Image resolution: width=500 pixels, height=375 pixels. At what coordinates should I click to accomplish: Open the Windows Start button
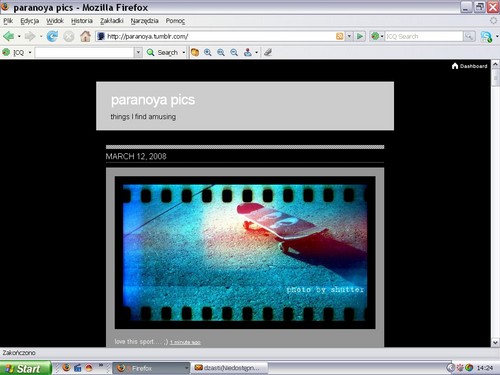25,368
